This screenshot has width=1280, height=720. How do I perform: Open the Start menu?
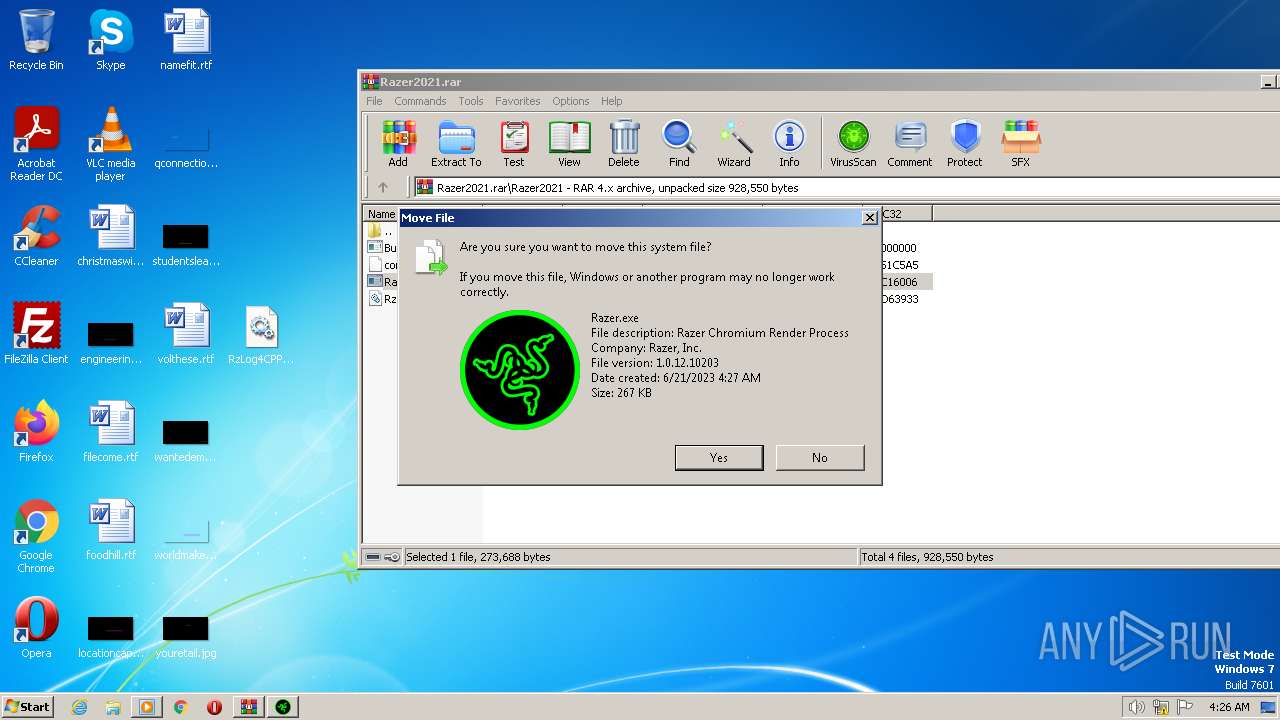28,706
